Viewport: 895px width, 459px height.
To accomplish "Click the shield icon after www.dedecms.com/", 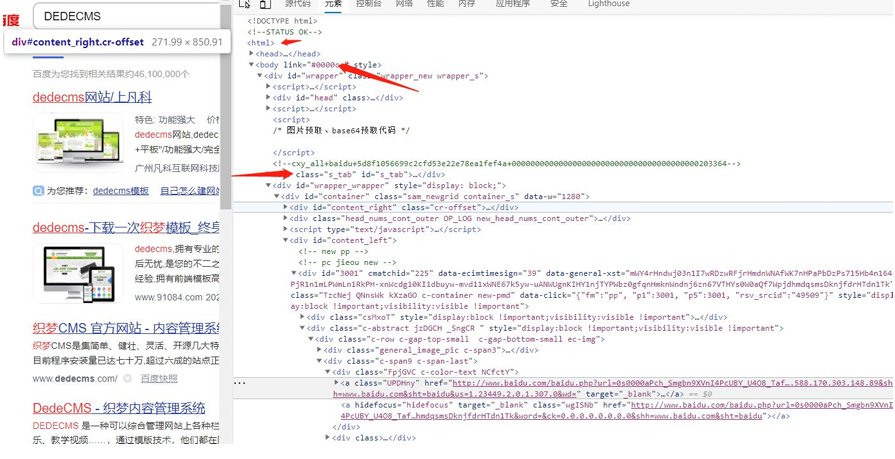I will click(x=128, y=379).
